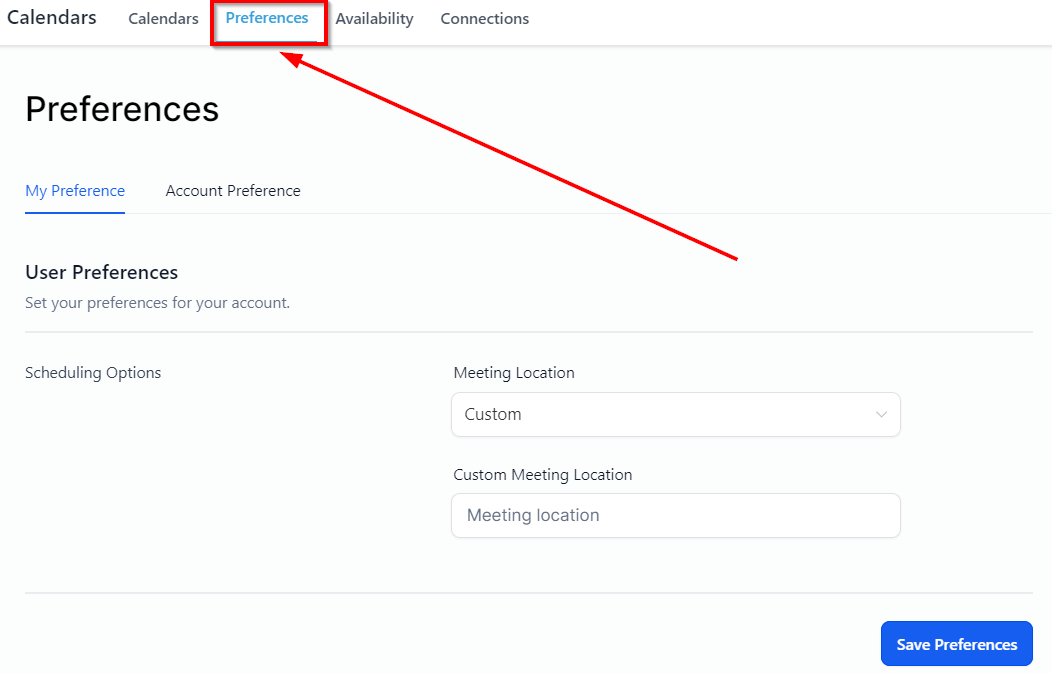Expand the Meeting Location dropdown chevron
The height and width of the screenshot is (673, 1052).
[881, 414]
